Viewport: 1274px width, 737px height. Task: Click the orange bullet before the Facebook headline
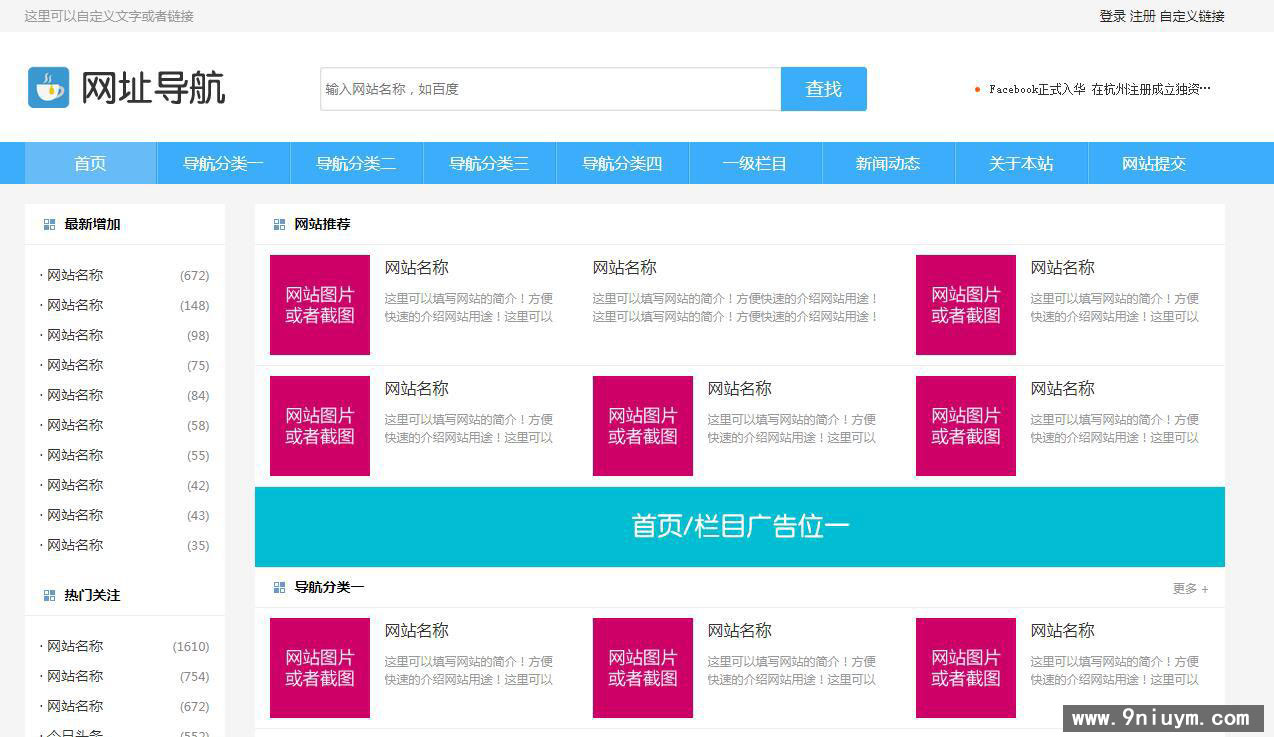[x=977, y=89]
